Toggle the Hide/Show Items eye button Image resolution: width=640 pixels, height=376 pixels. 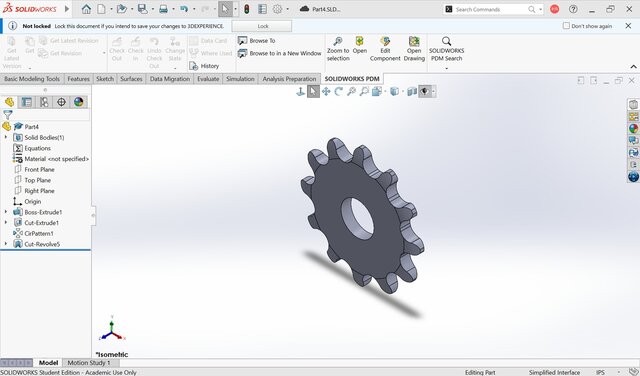(424, 91)
